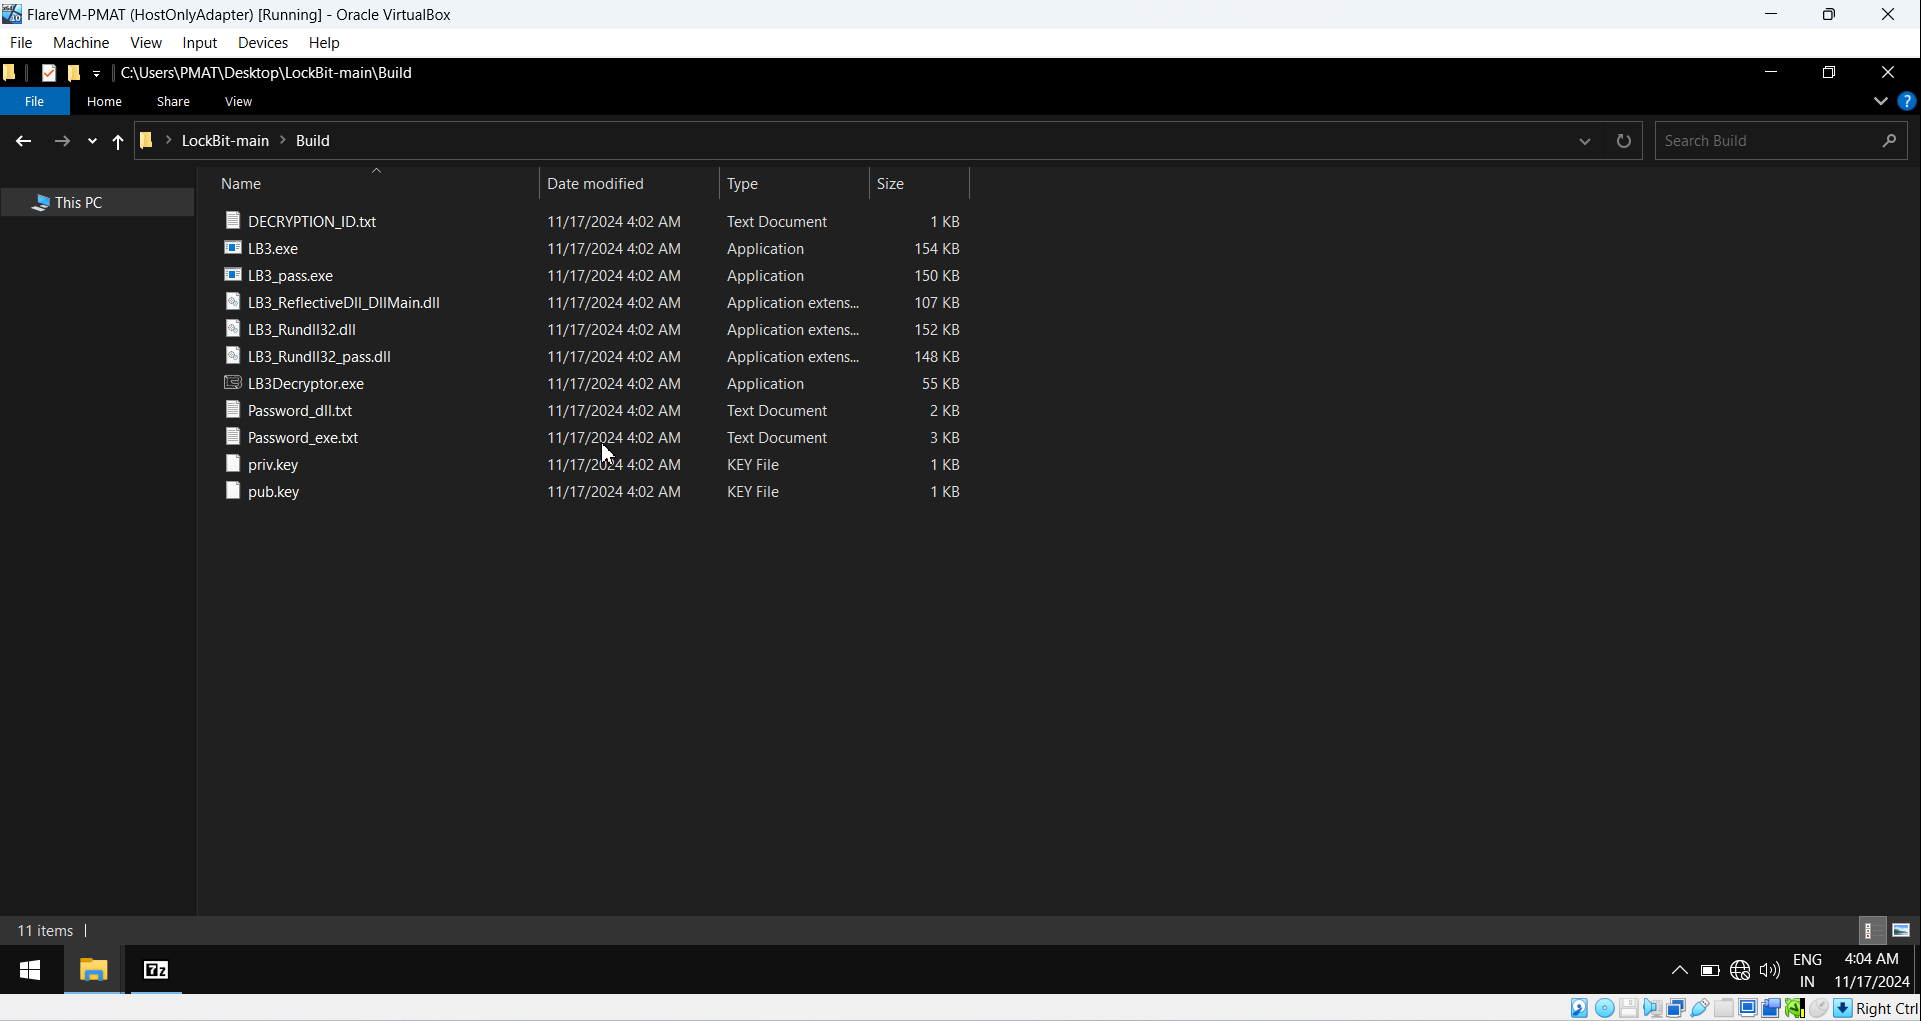Open the VirtualBox Help menu
The width and height of the screenshot is (1921, 1021).
point(324,43)
